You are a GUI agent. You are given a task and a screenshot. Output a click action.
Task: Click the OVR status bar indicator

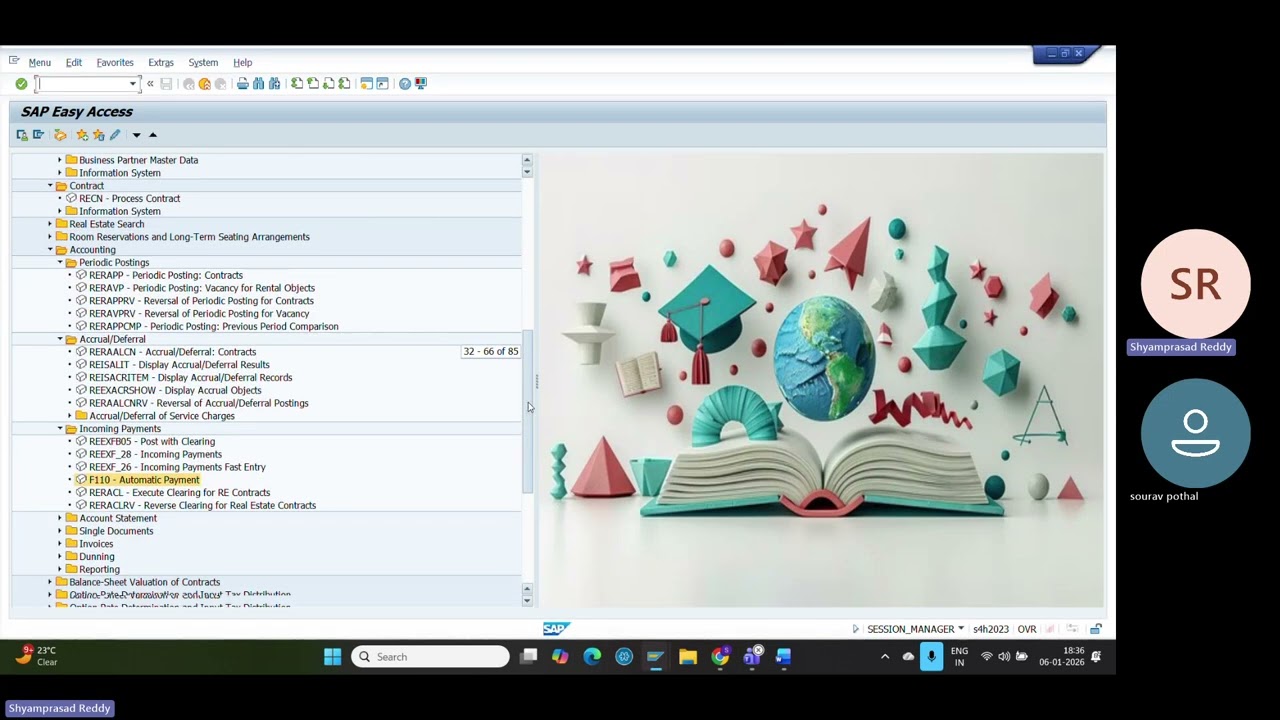click(x=1027, y=629)
